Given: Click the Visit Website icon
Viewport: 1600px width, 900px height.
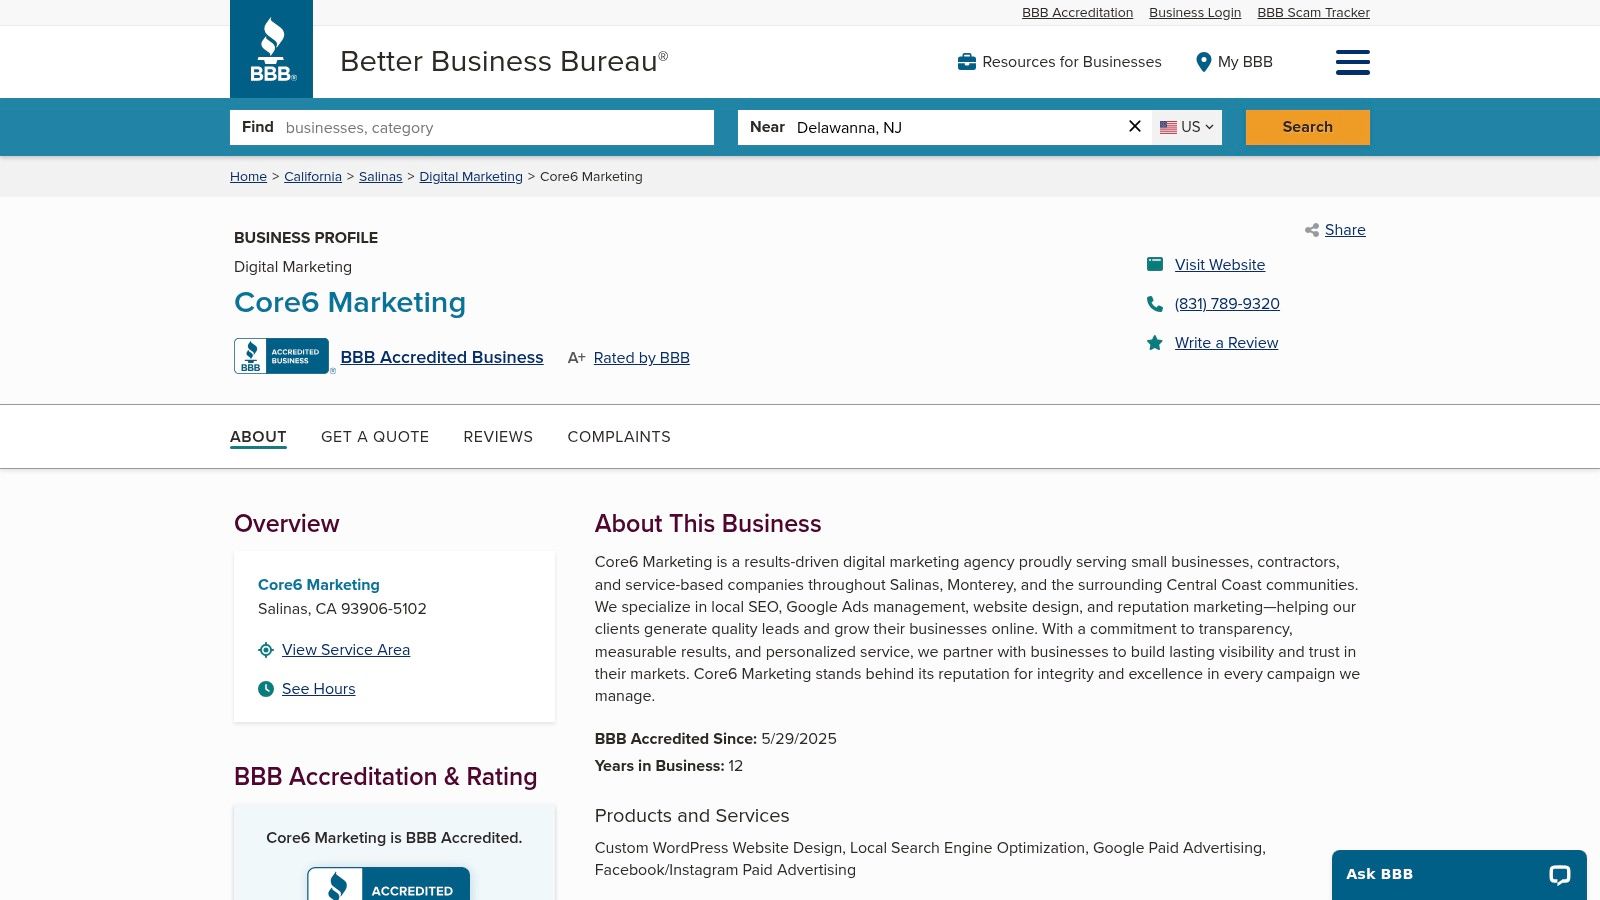Looking at the screenshot, I should (1155, 264).
